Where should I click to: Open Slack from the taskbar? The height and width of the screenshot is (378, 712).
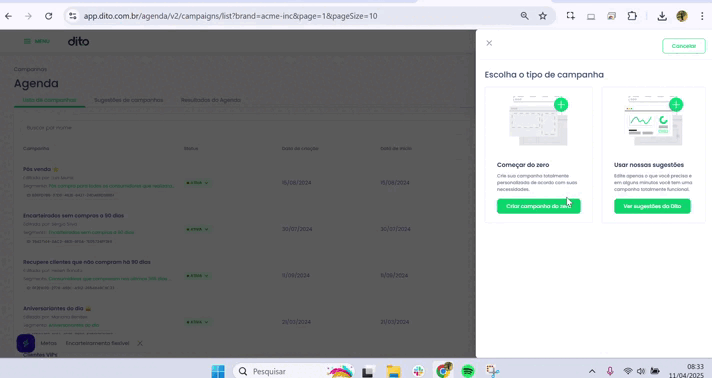tap(418, 371)
